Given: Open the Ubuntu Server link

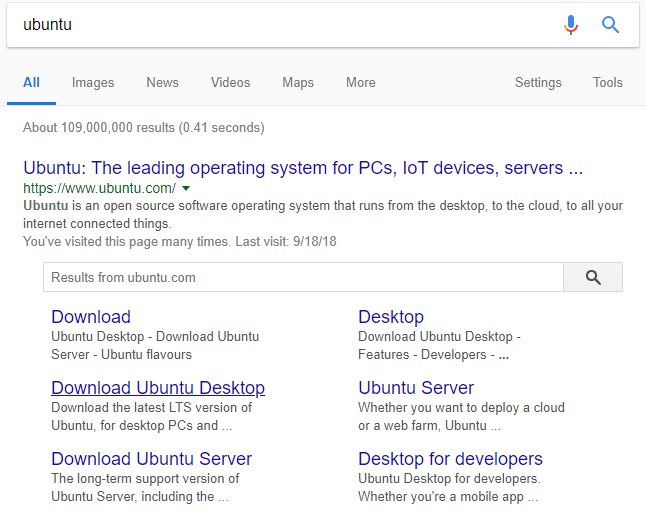Looking at the screenshot, I should (416, 388).
